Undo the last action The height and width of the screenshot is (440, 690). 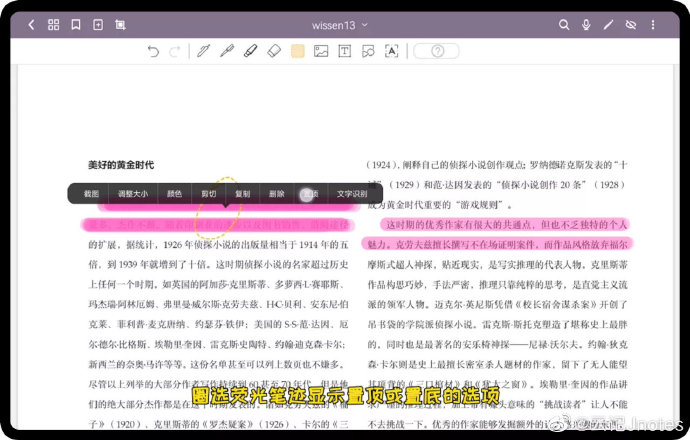pos(153,51)
